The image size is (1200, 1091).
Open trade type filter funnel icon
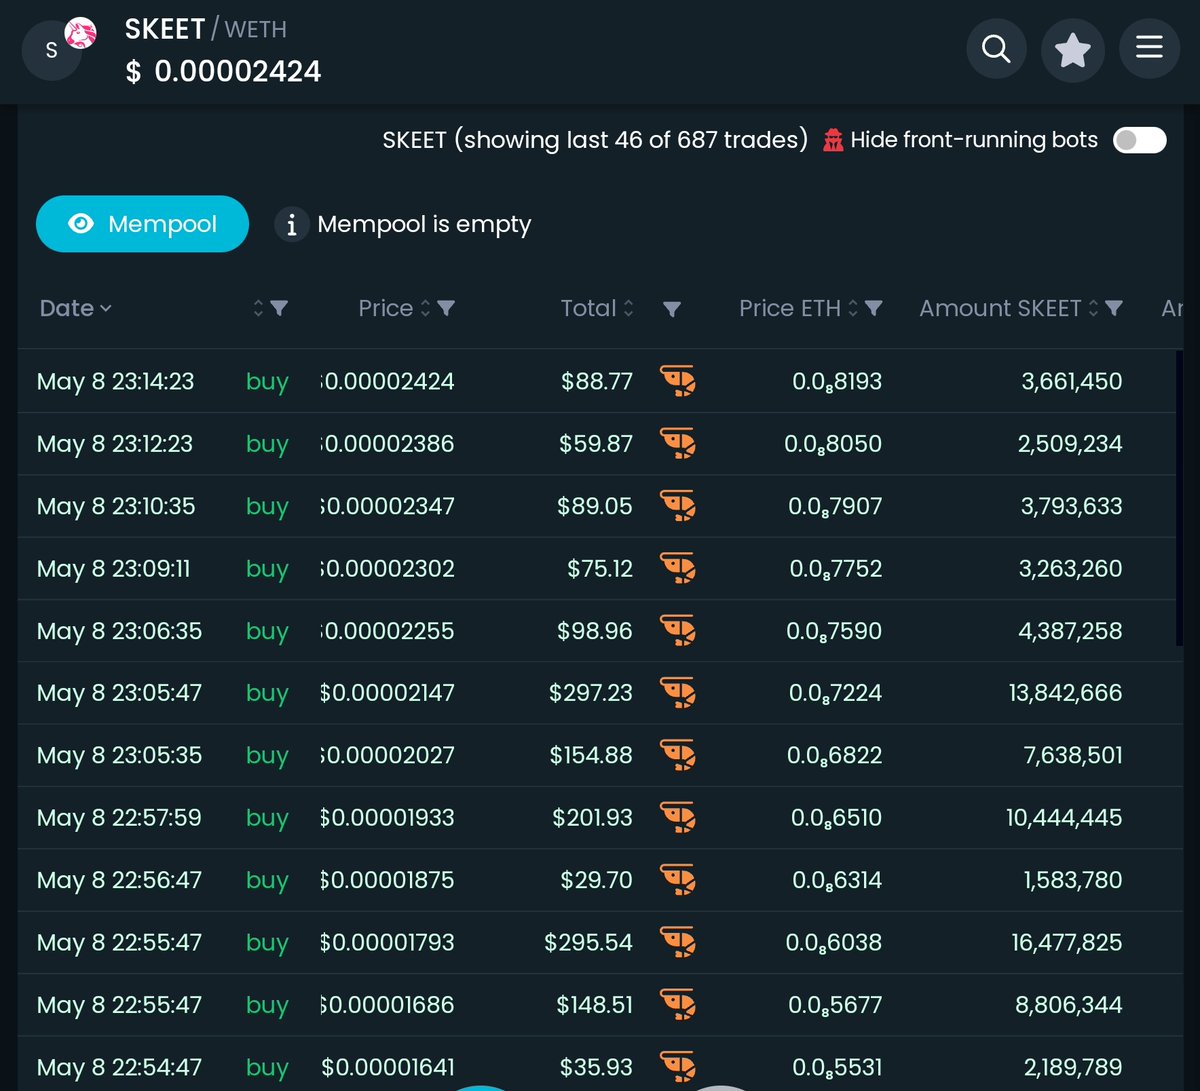tap(280, 309)
